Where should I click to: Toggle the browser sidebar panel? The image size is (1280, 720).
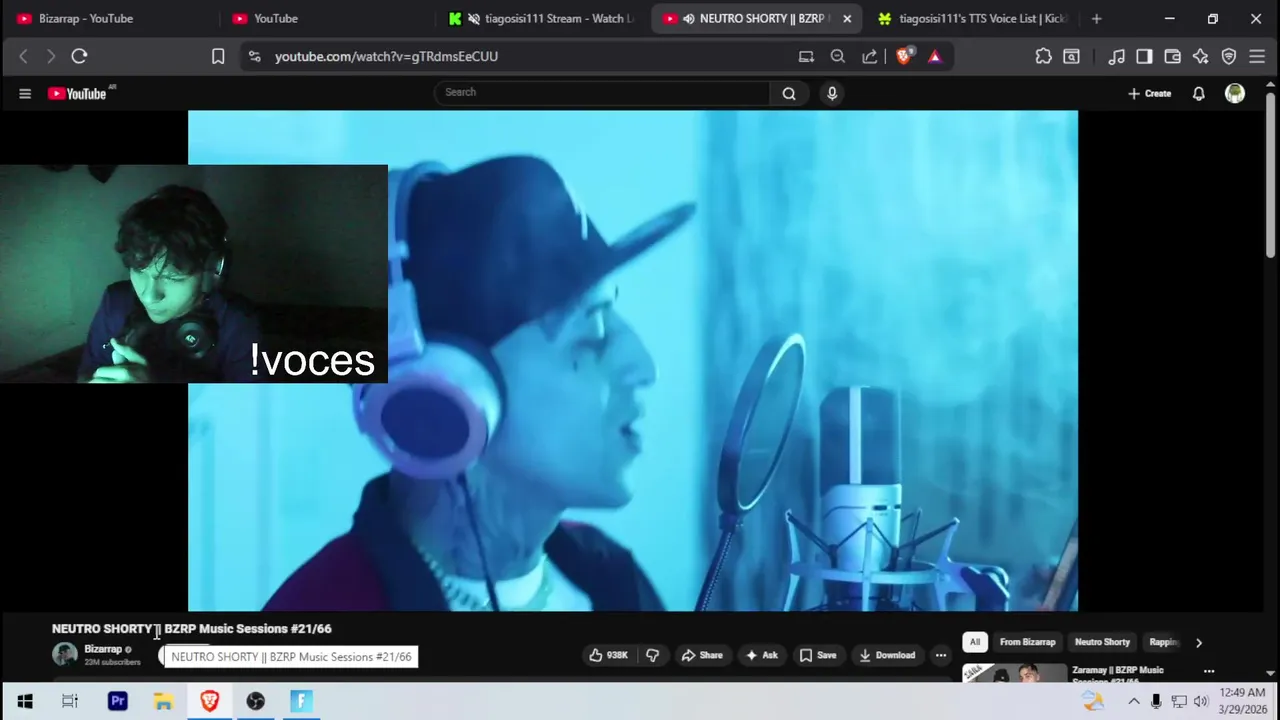click(x=1144, y=57)
